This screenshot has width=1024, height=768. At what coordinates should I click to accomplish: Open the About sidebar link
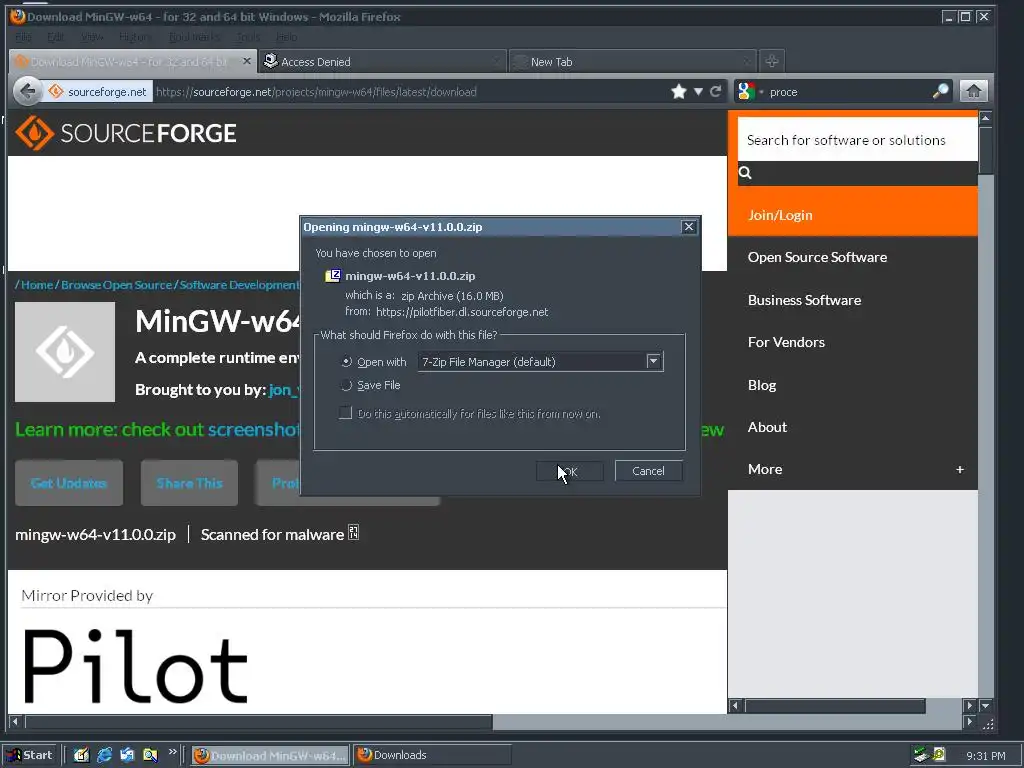[767, 427]
